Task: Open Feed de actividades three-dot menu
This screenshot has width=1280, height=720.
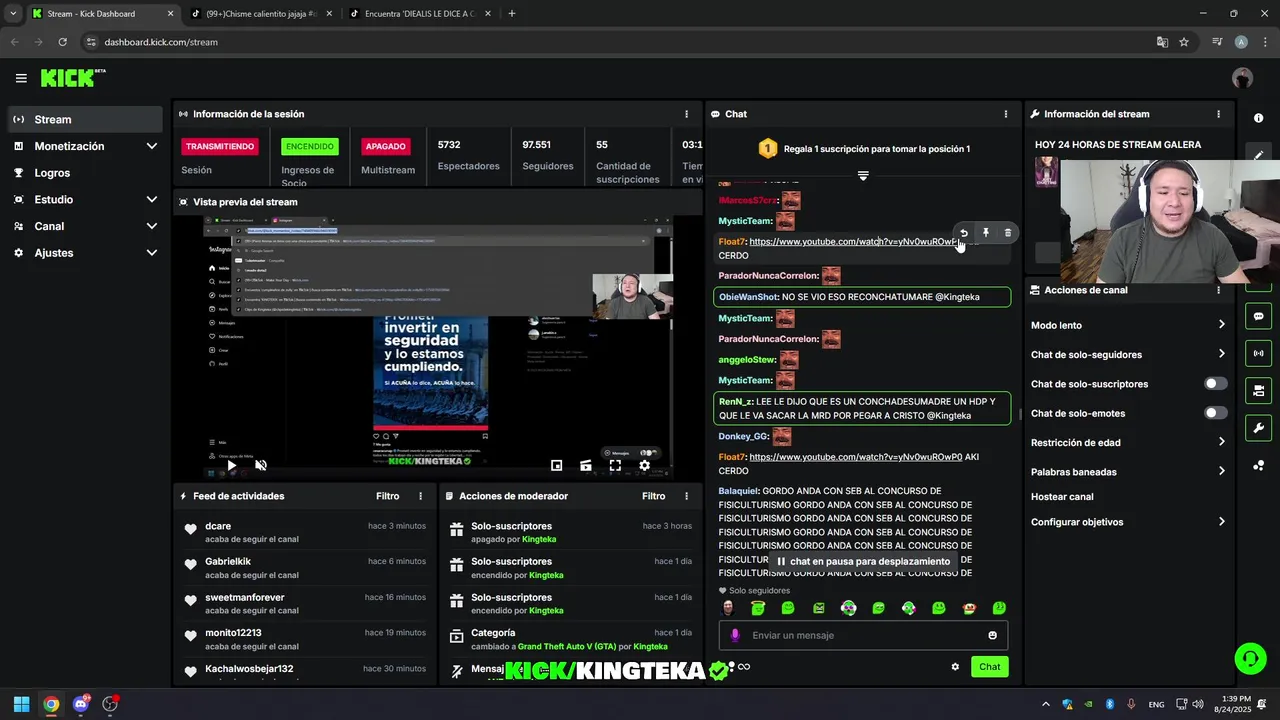Action: 420,496
